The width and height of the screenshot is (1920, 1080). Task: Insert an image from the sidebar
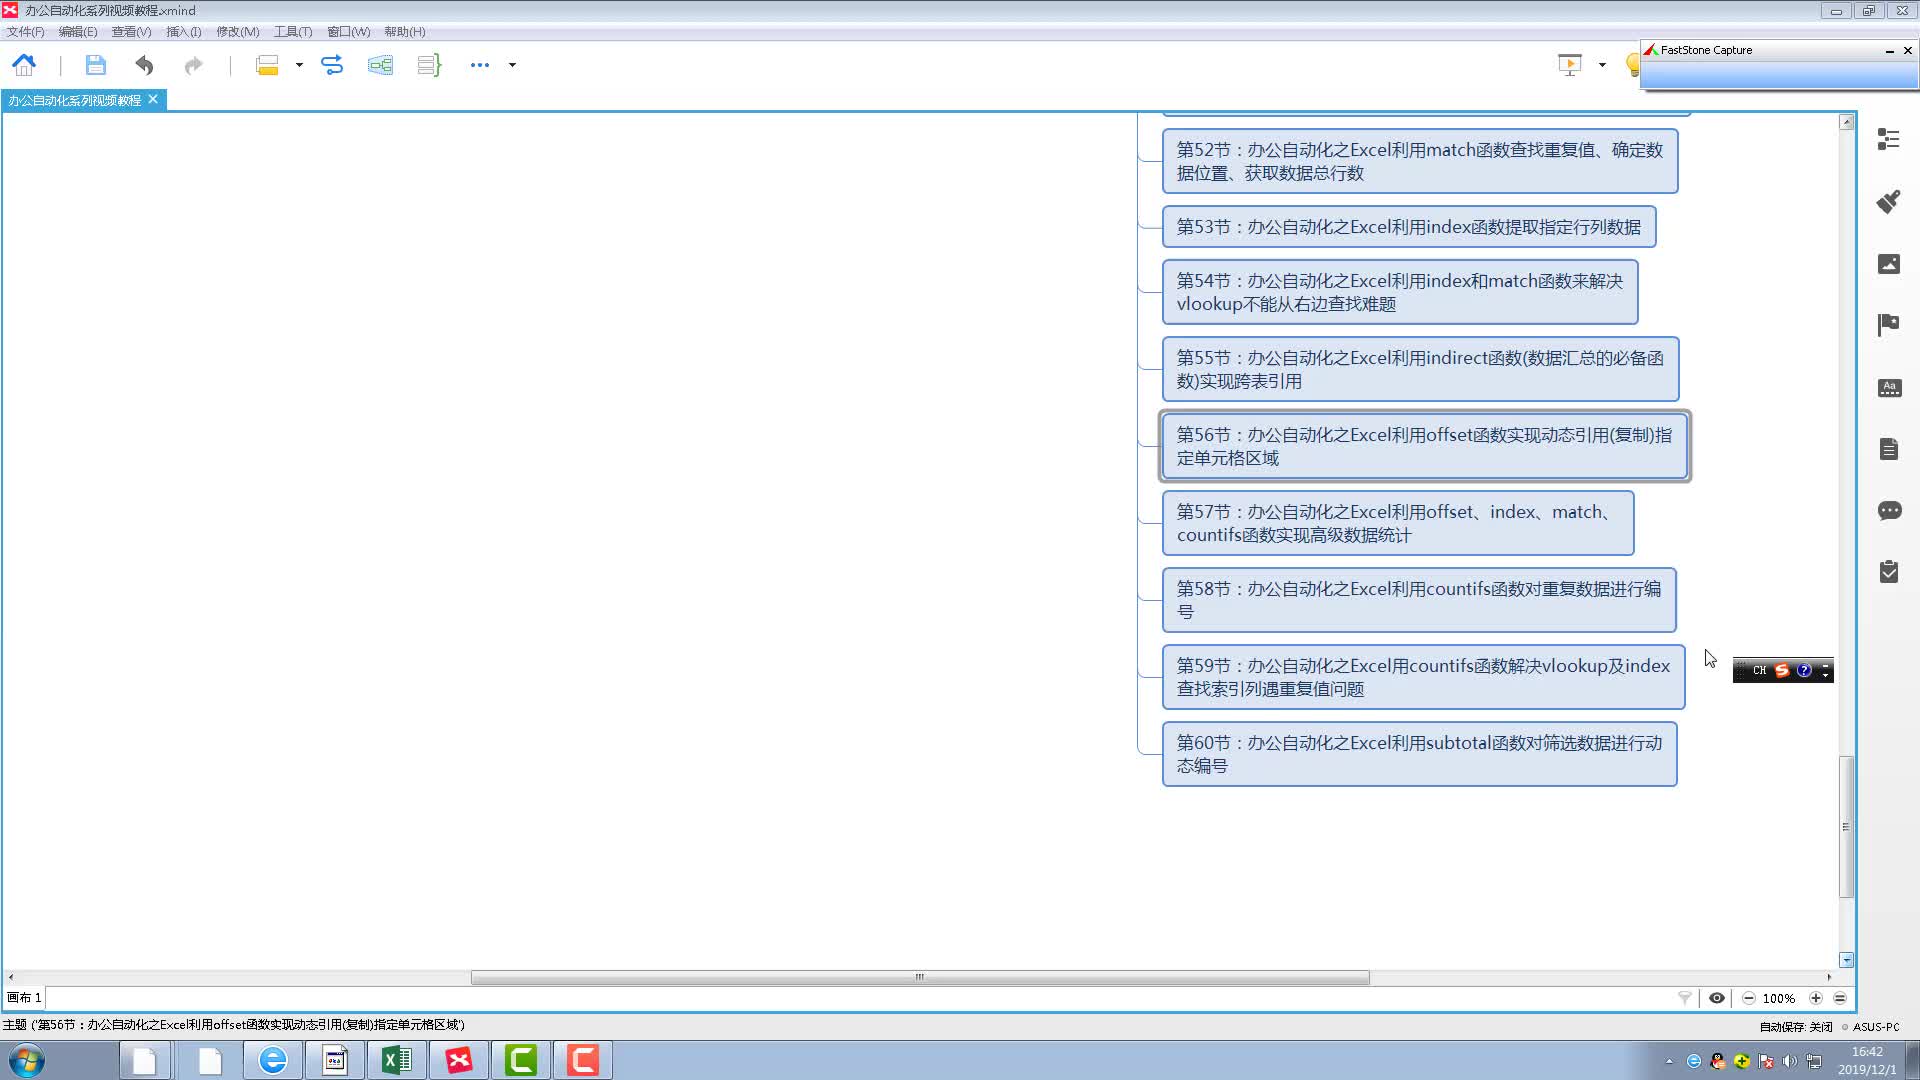click(x=1888, y=263)
